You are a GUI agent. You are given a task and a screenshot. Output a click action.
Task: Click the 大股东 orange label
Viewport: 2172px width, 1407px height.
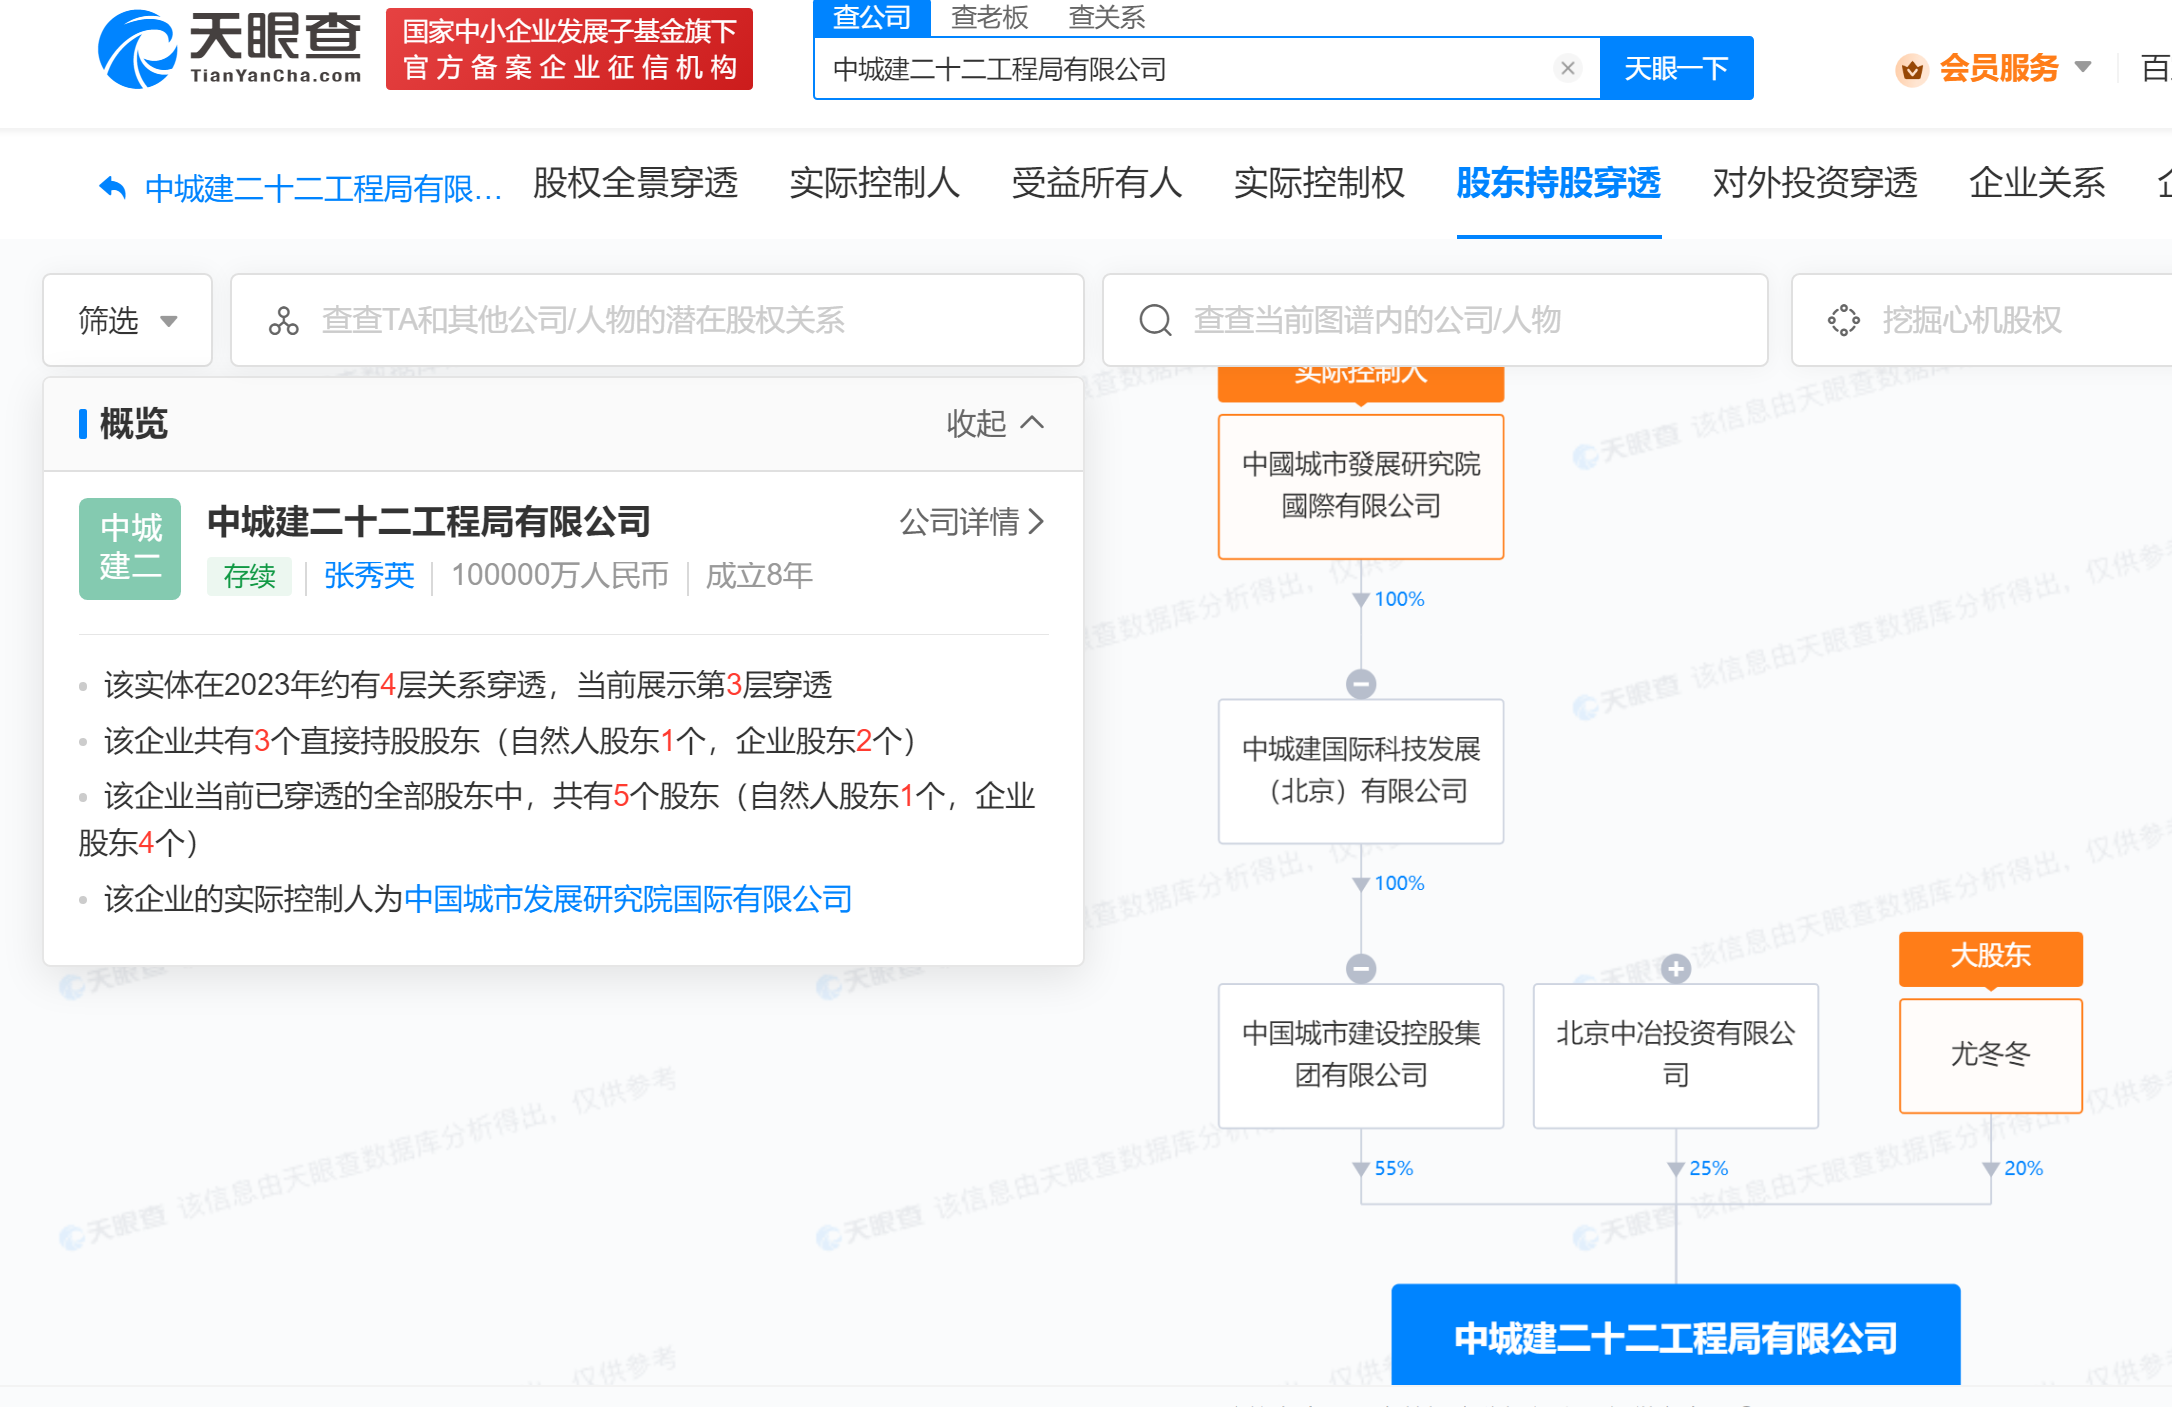coord(1991,957)
